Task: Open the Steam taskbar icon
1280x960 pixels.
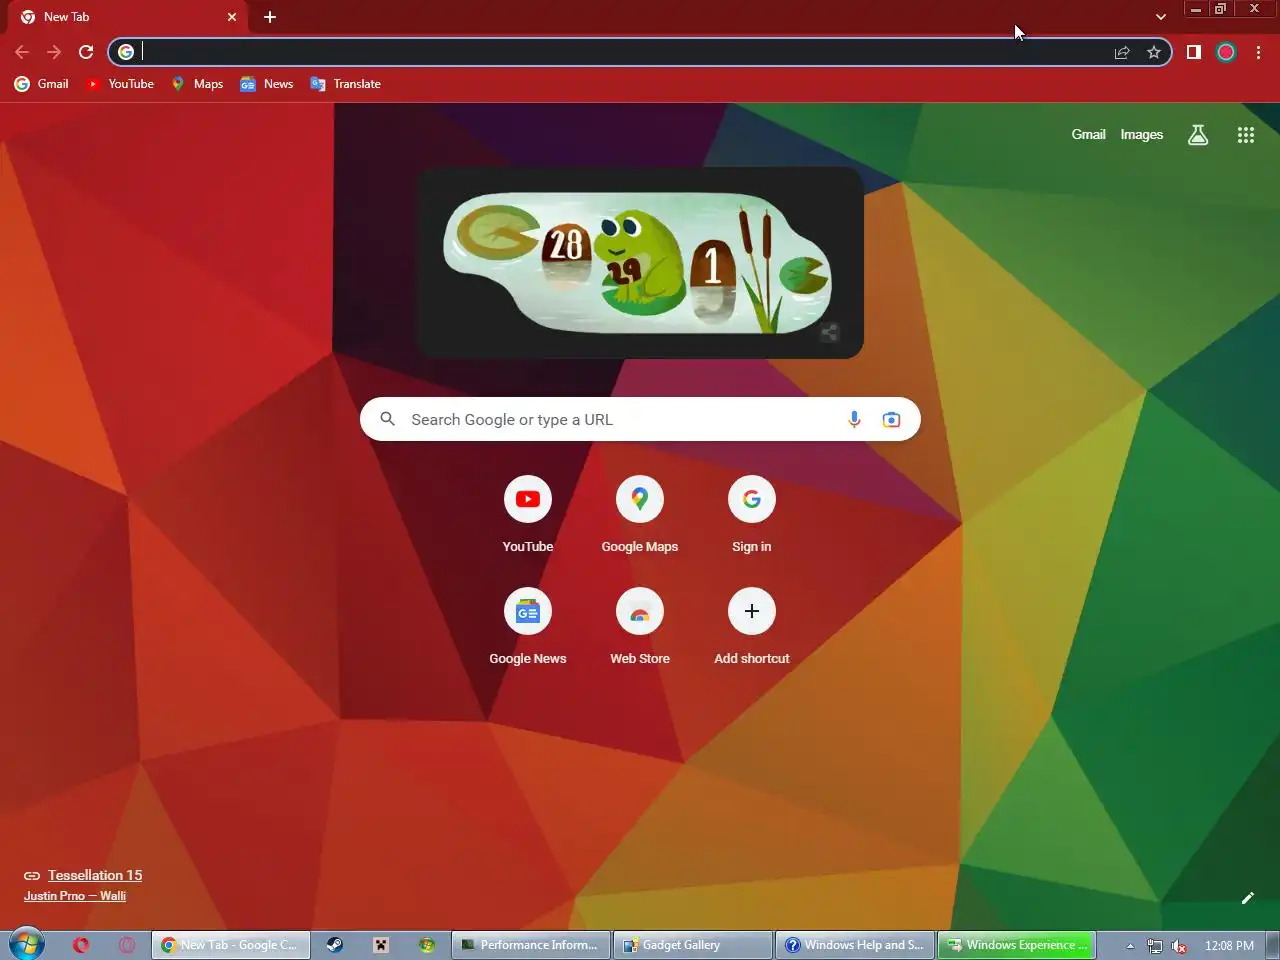Action: [x=335, y=945]
